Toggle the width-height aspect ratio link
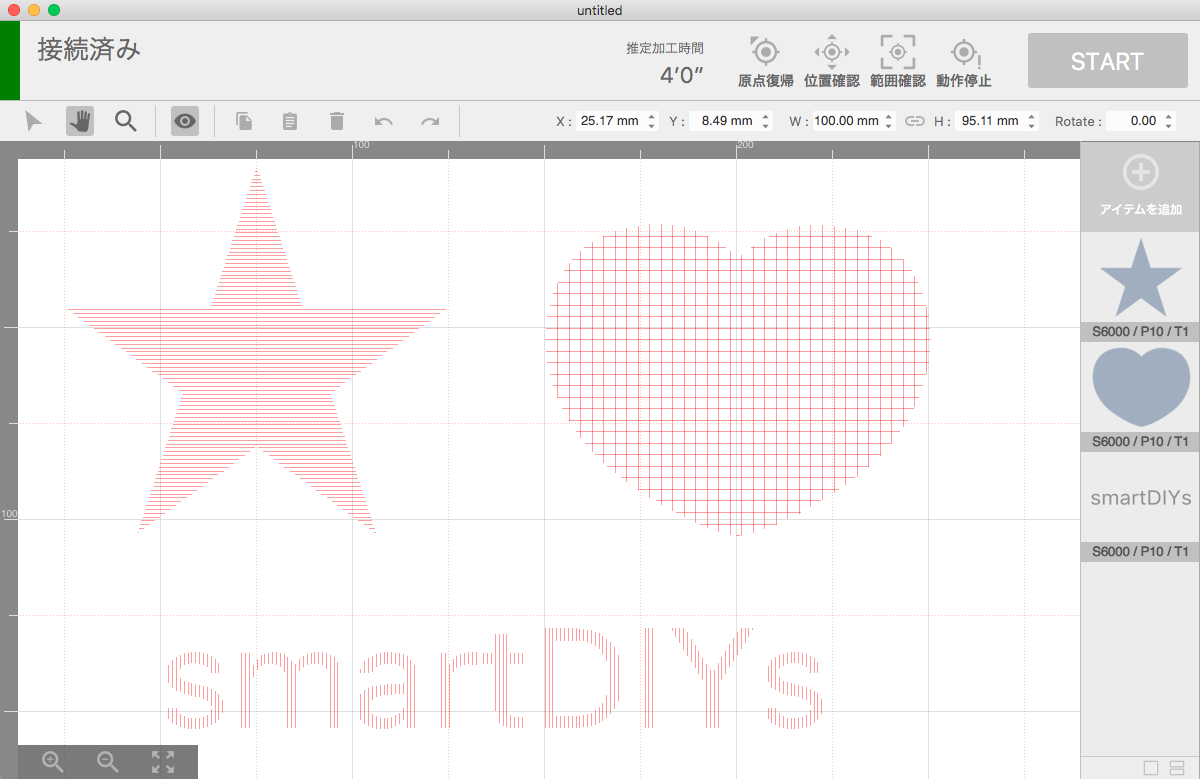Screen dimensions: 1200x779 915,121
